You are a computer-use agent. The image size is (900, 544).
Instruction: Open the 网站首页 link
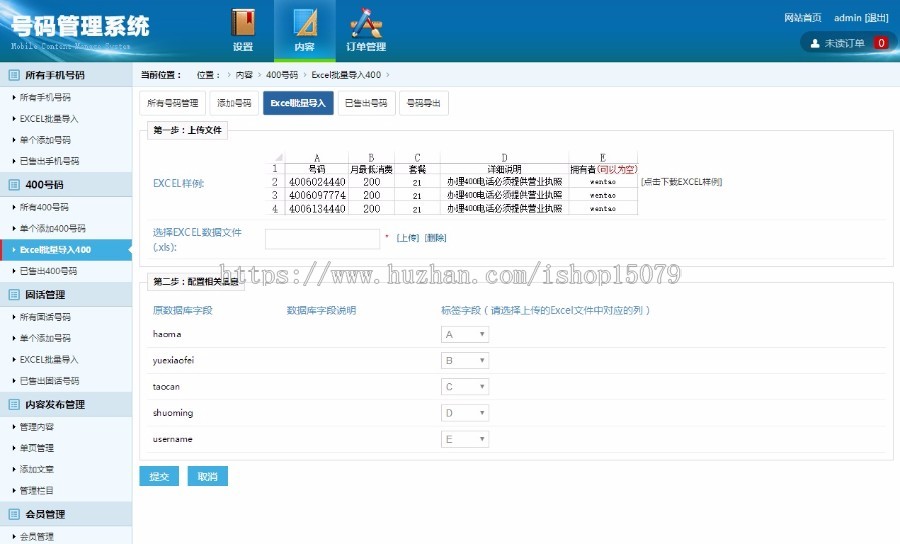[x=802, y=18]
